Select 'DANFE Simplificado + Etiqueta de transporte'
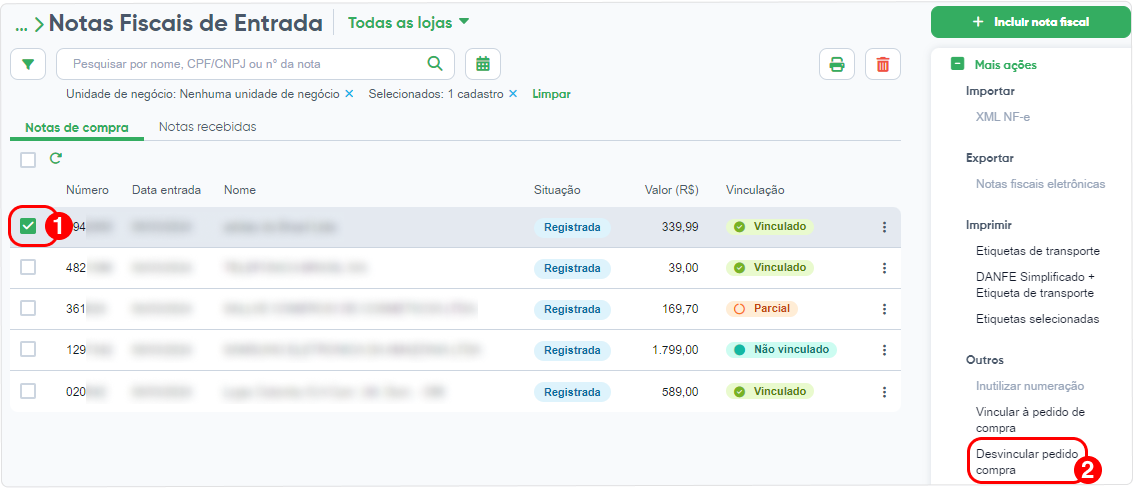Viewport: 1133px width, 488px height. tap(1035, 285)
